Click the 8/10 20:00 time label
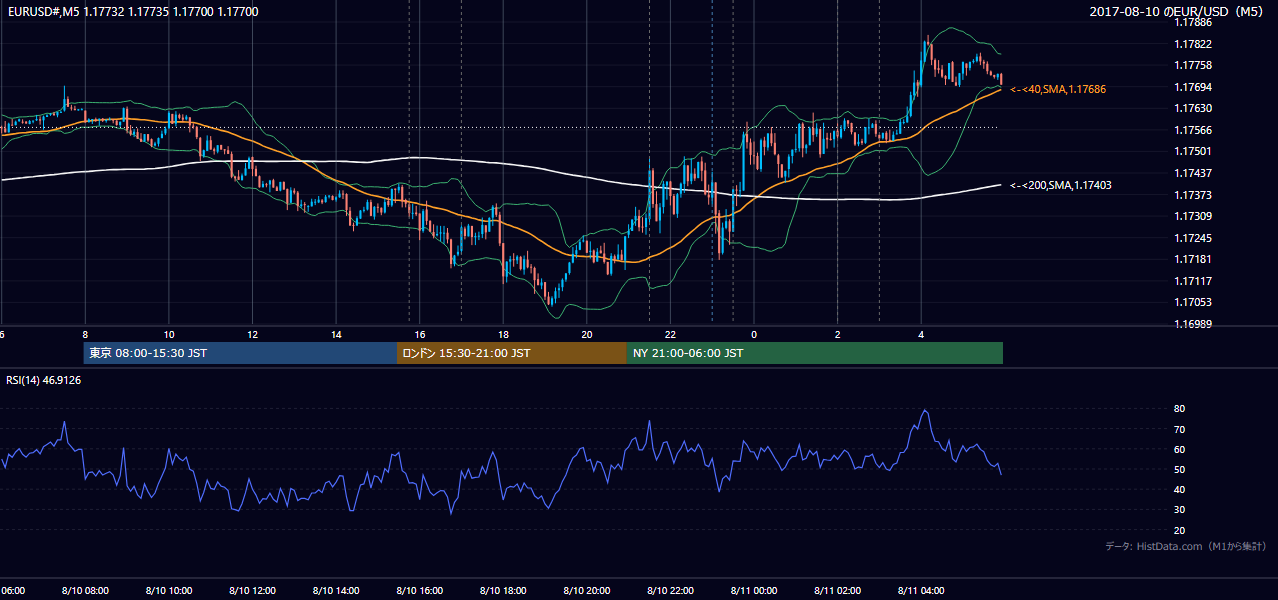Viewport: 1278px width, 600px height. pos(587,591)
